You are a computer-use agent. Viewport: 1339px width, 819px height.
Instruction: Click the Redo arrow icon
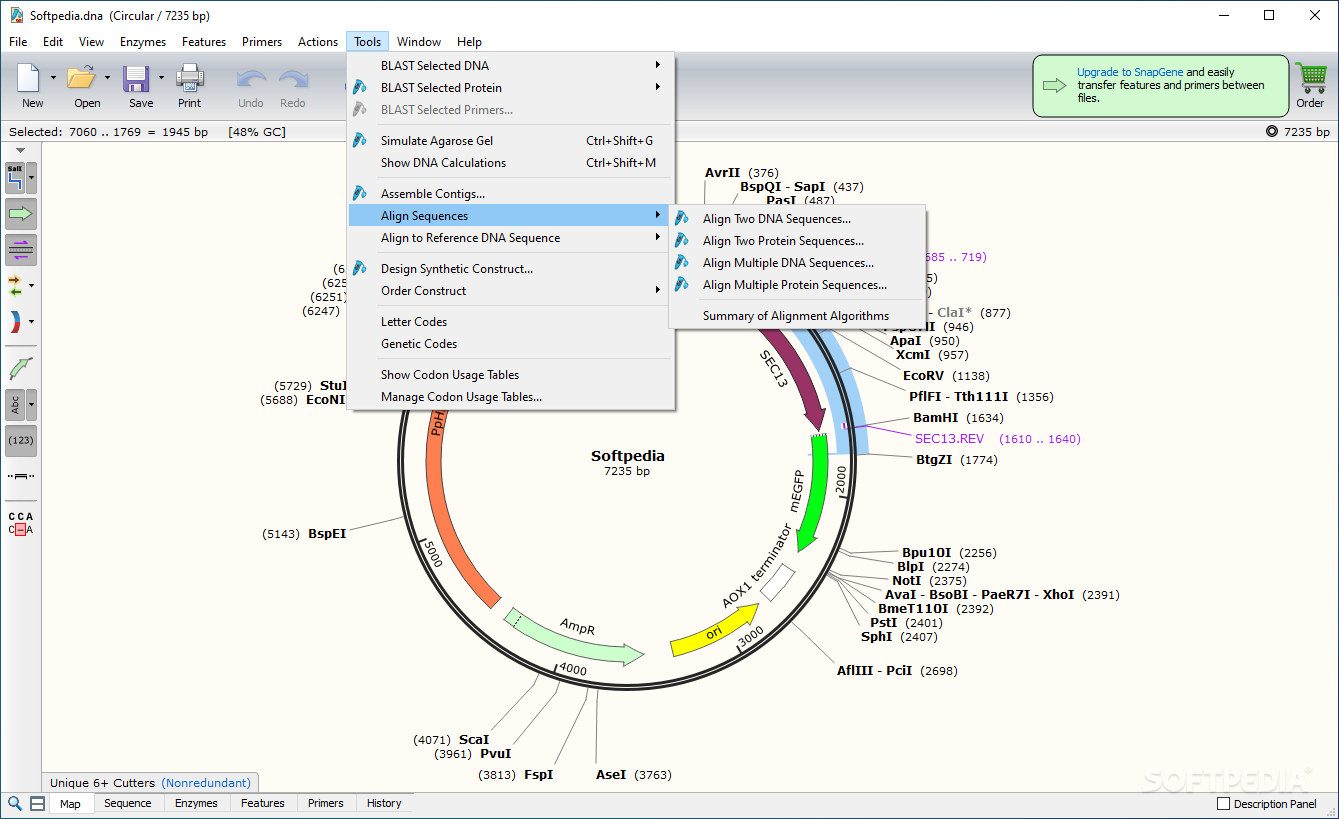[293, 79]
